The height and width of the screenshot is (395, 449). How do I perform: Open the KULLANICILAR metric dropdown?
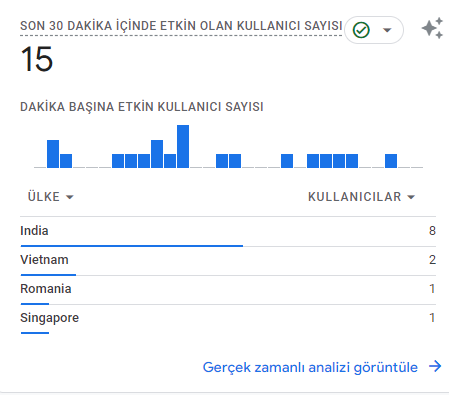tap(361, 197)
